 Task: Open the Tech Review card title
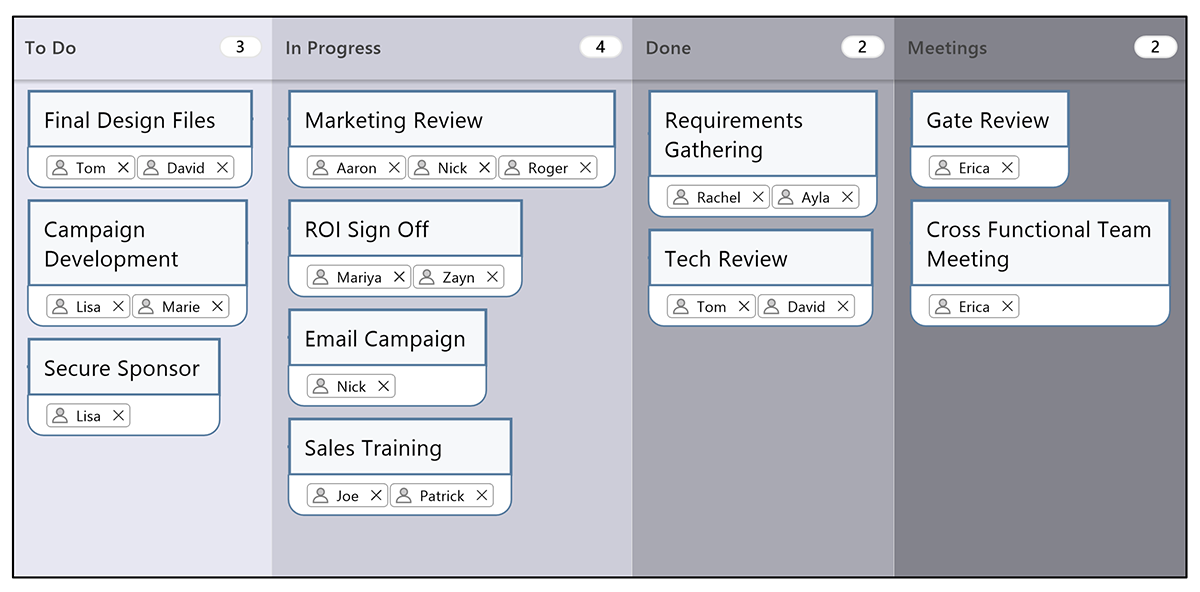click(726, 259)
